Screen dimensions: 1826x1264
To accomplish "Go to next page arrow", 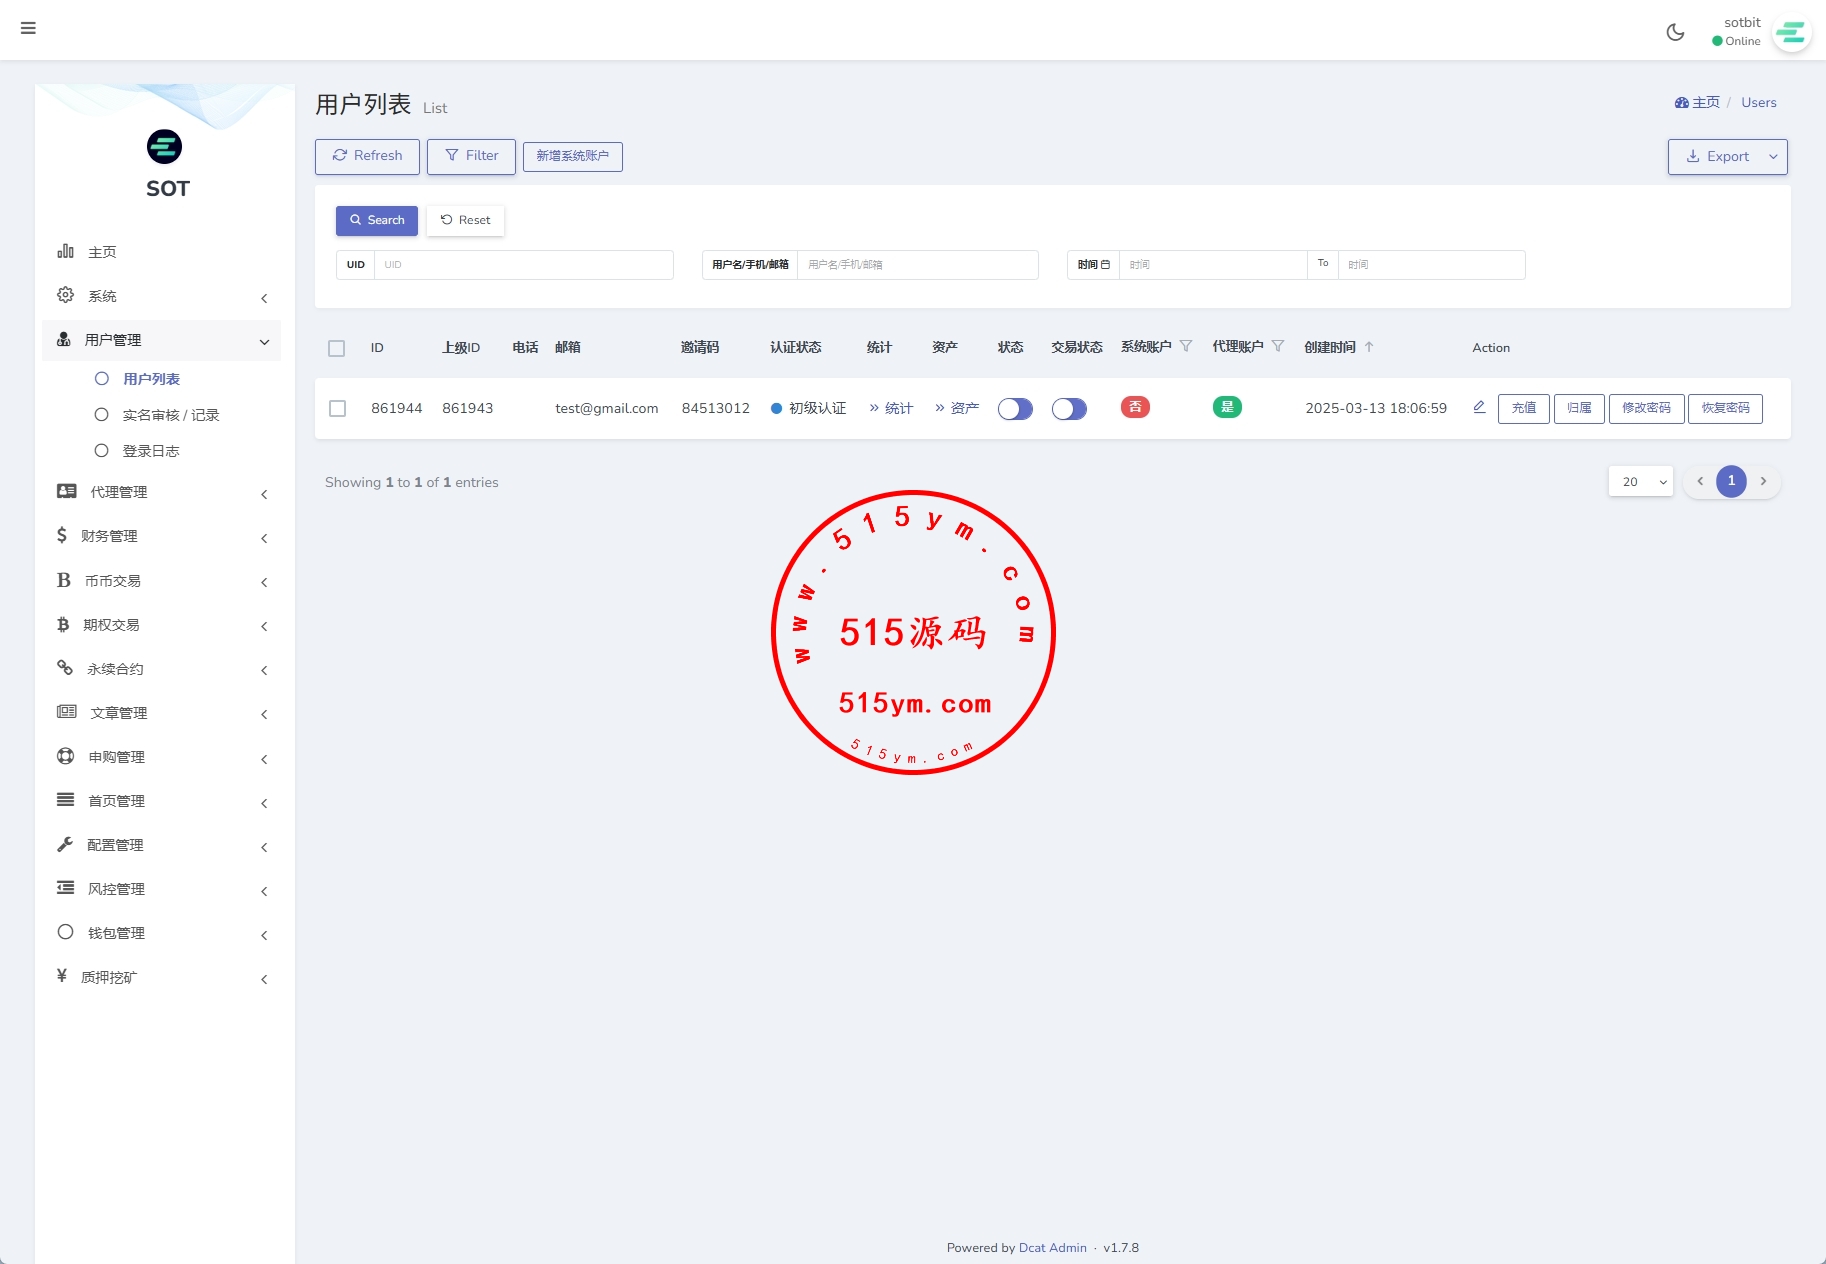I will (1763, 481).
